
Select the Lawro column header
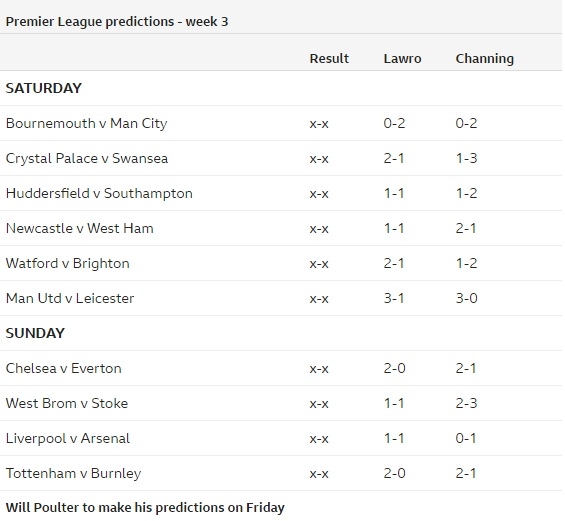pyautogui.click(x=402, y=58)
